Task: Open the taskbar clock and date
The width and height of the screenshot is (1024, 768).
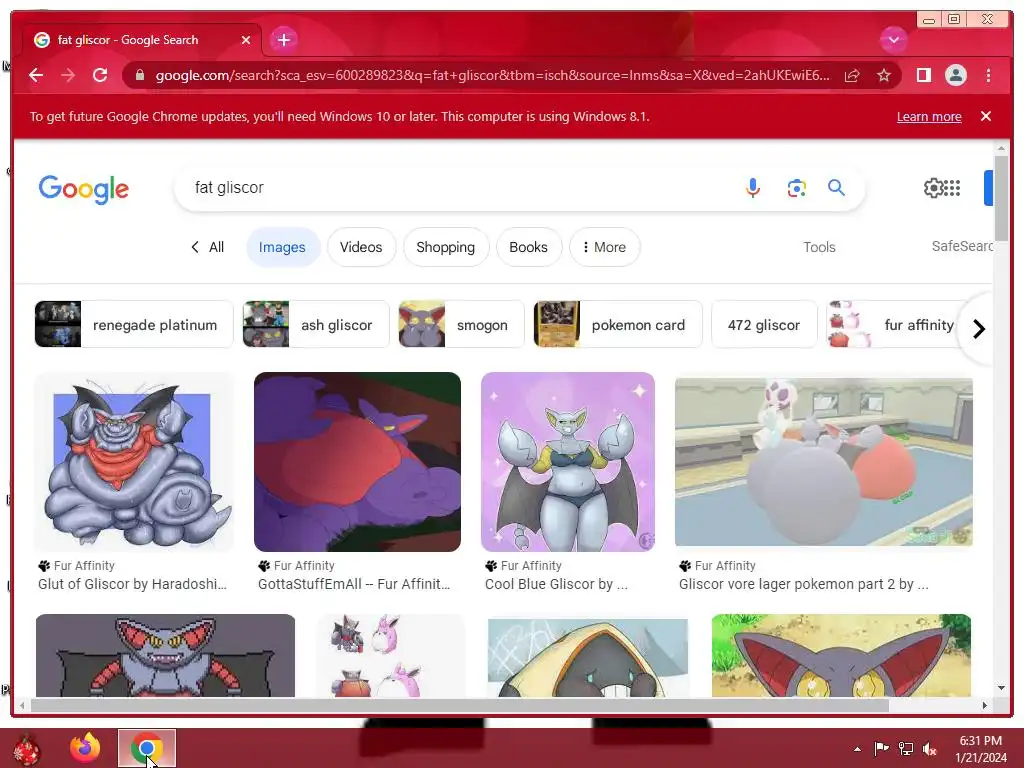Action: 981,749
